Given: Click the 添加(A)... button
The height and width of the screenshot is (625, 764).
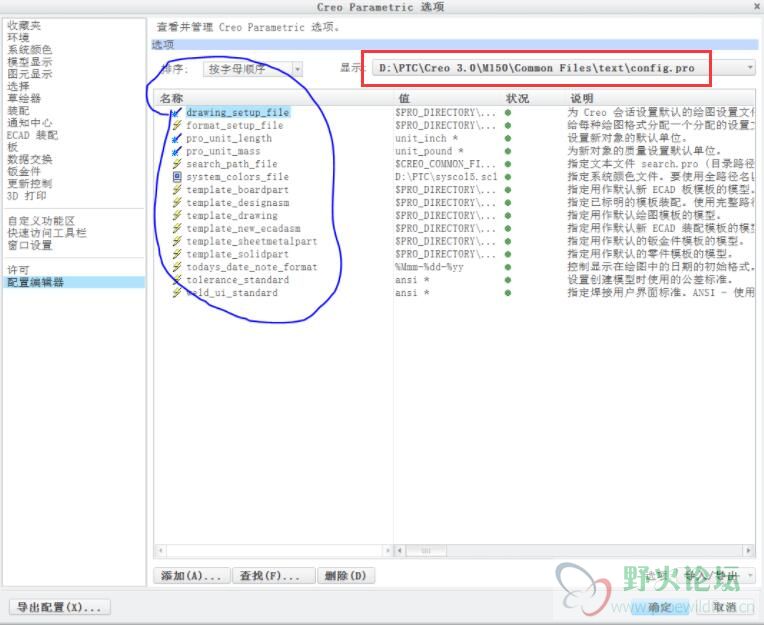Looking at the screenshot, I should pyautogui.click(x=191, y=576).
